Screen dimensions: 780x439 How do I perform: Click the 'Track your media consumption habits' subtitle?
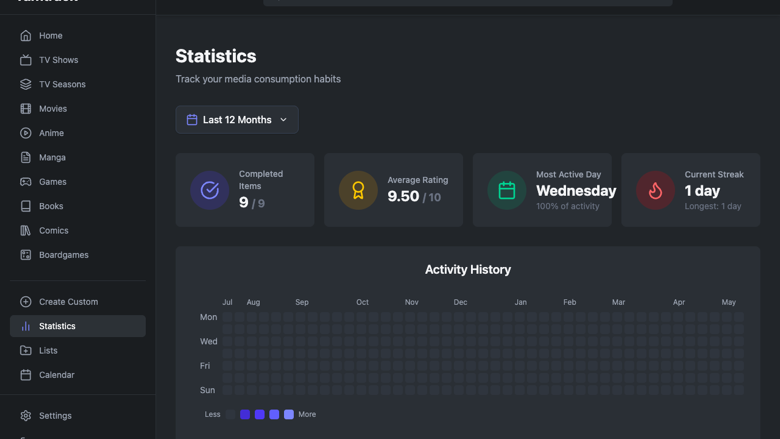258,79
